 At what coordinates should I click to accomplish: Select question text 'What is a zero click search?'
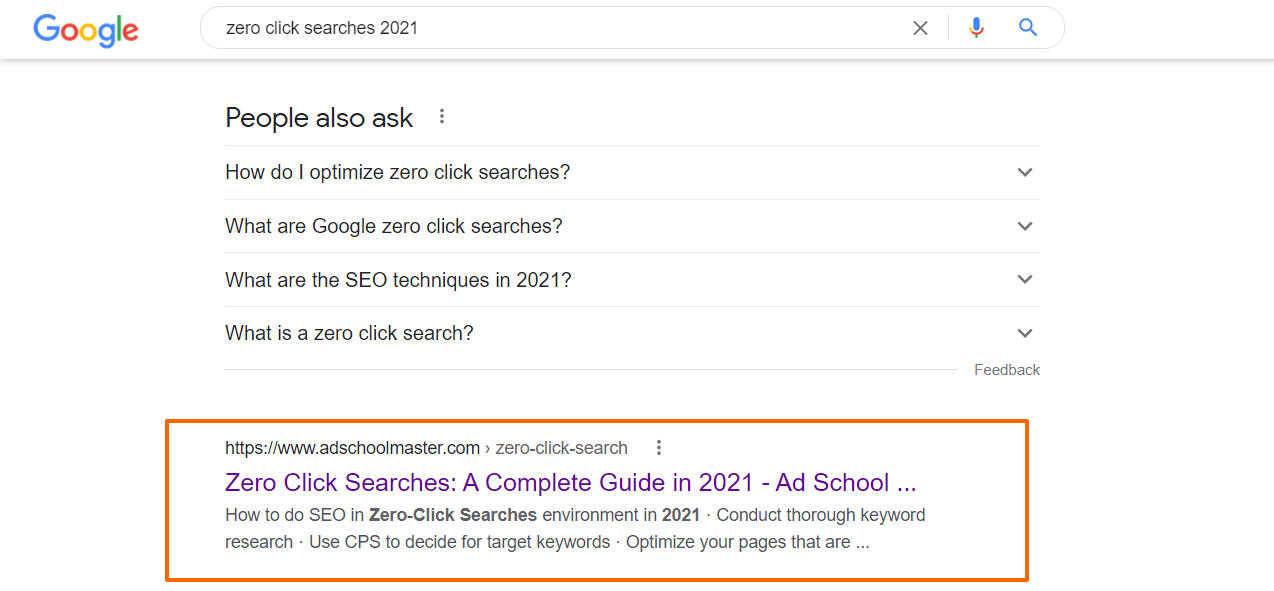point(349,333)
